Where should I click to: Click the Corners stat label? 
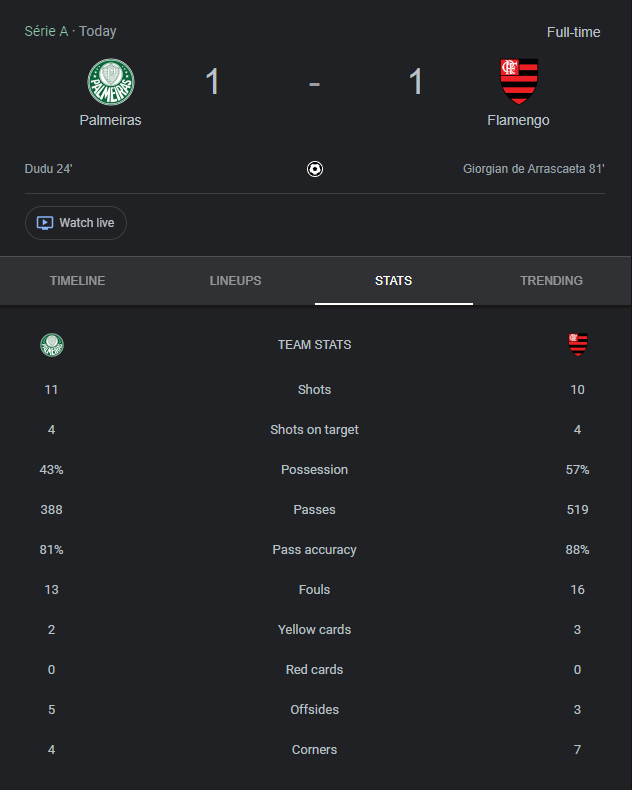[x=314, y=750]
